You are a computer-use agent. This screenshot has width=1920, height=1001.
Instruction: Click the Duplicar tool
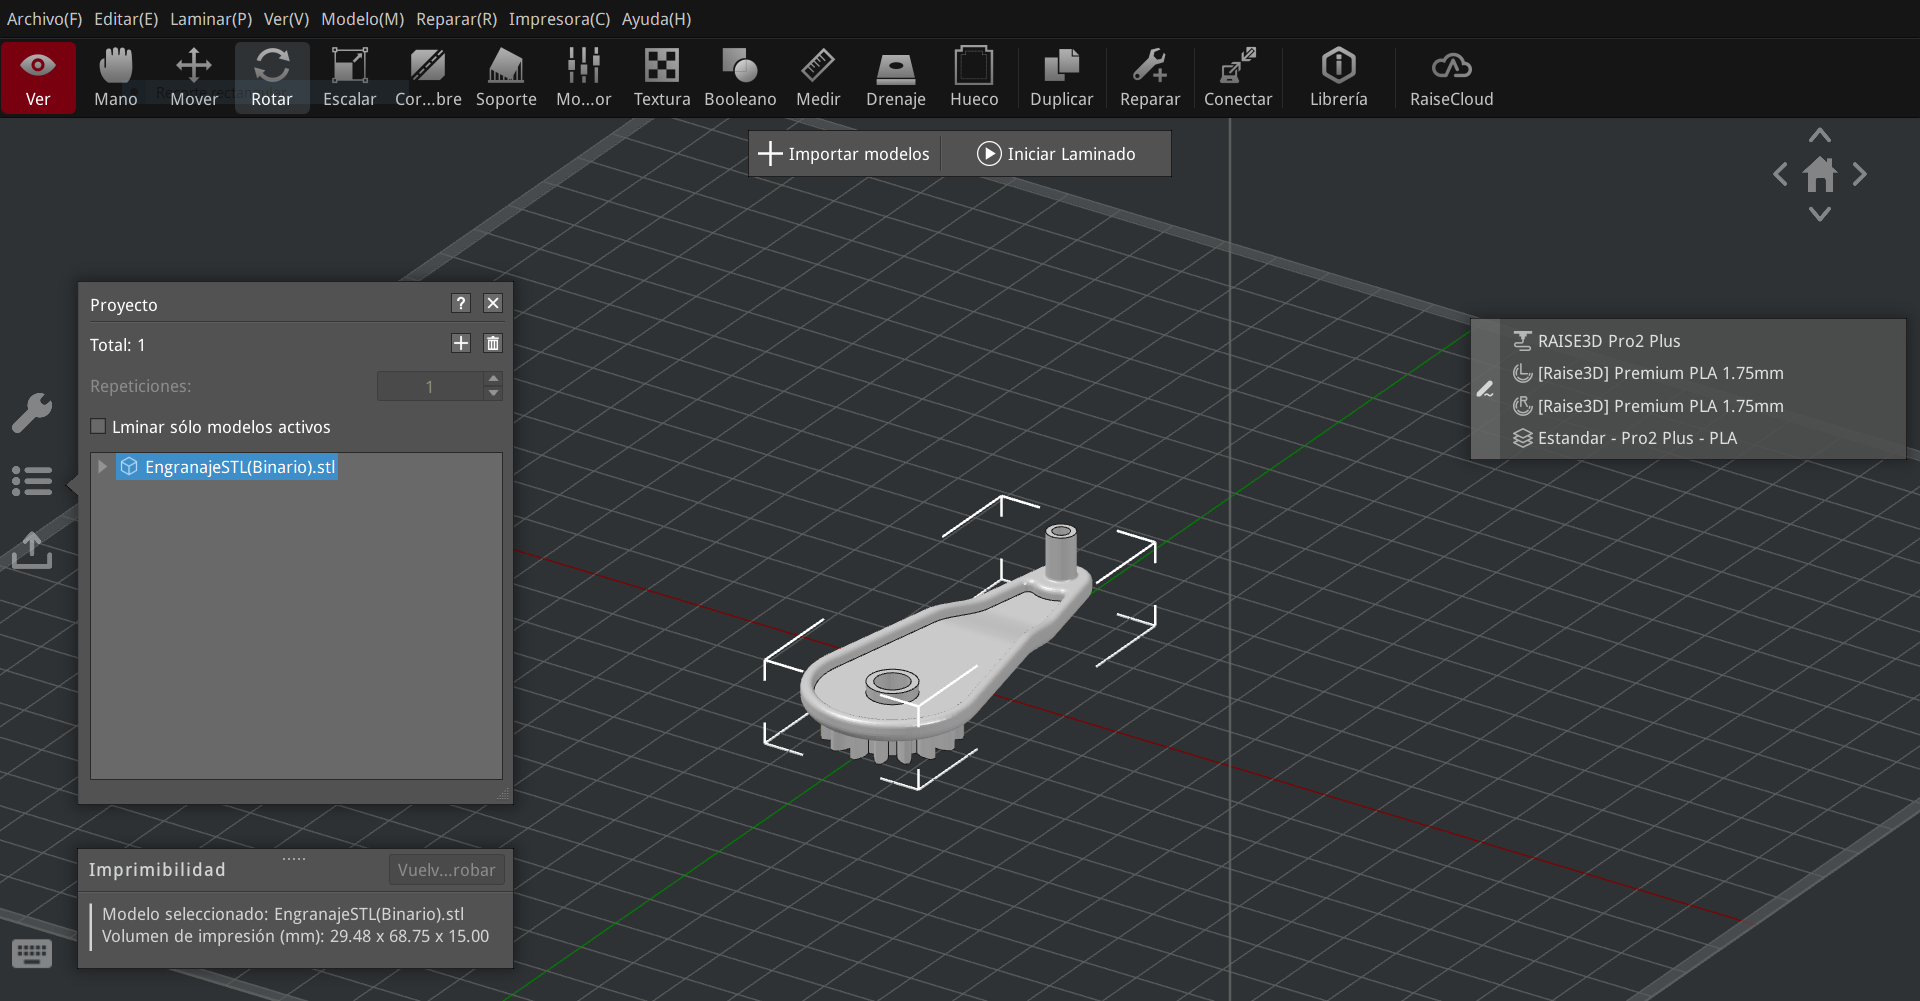pyautogui.click(x=1062, y=78)
